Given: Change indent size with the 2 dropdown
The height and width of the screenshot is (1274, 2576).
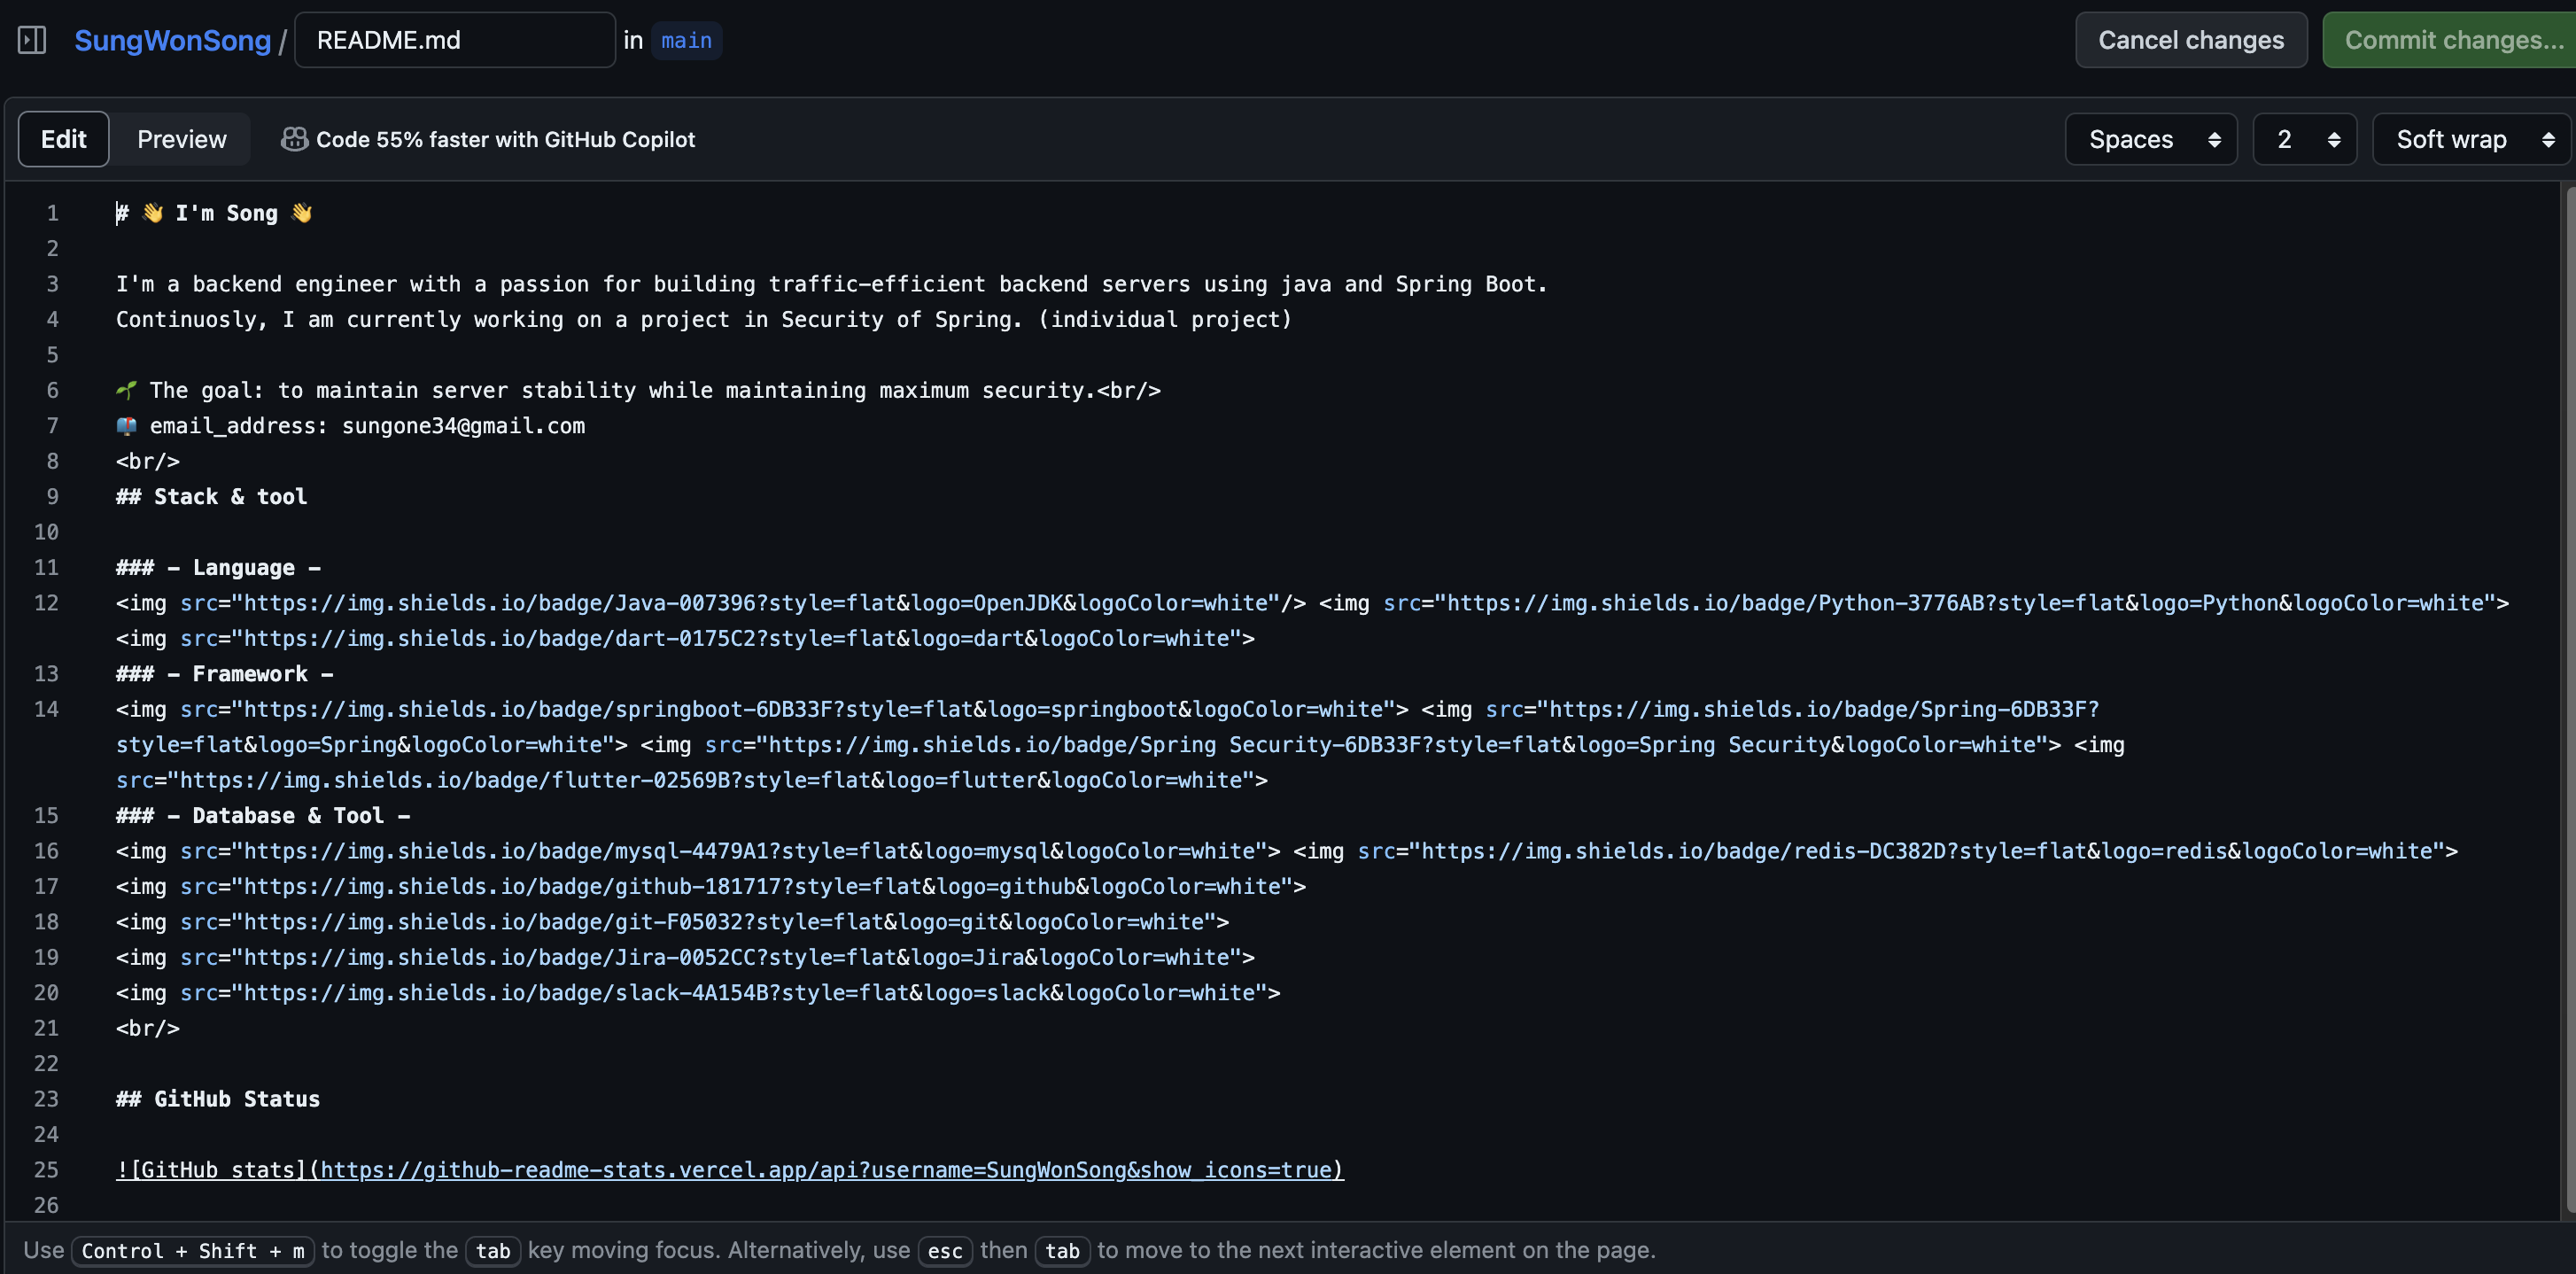Looking at the screenshot, I should coord(2304,139).
